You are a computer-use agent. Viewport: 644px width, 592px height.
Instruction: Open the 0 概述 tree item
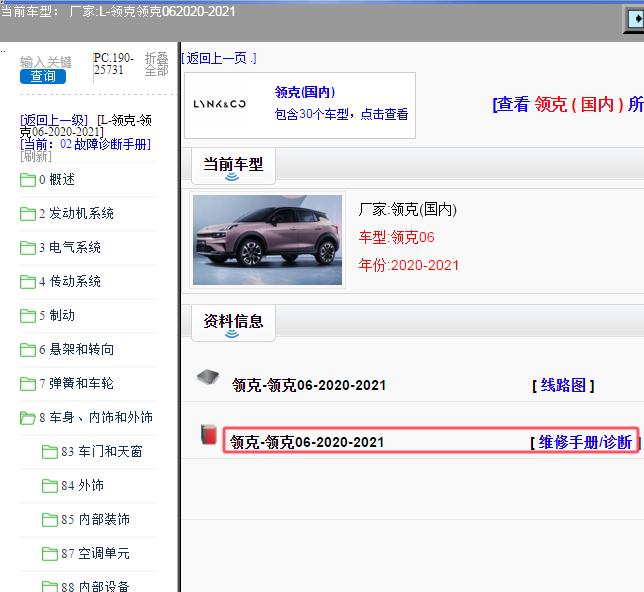57,180
